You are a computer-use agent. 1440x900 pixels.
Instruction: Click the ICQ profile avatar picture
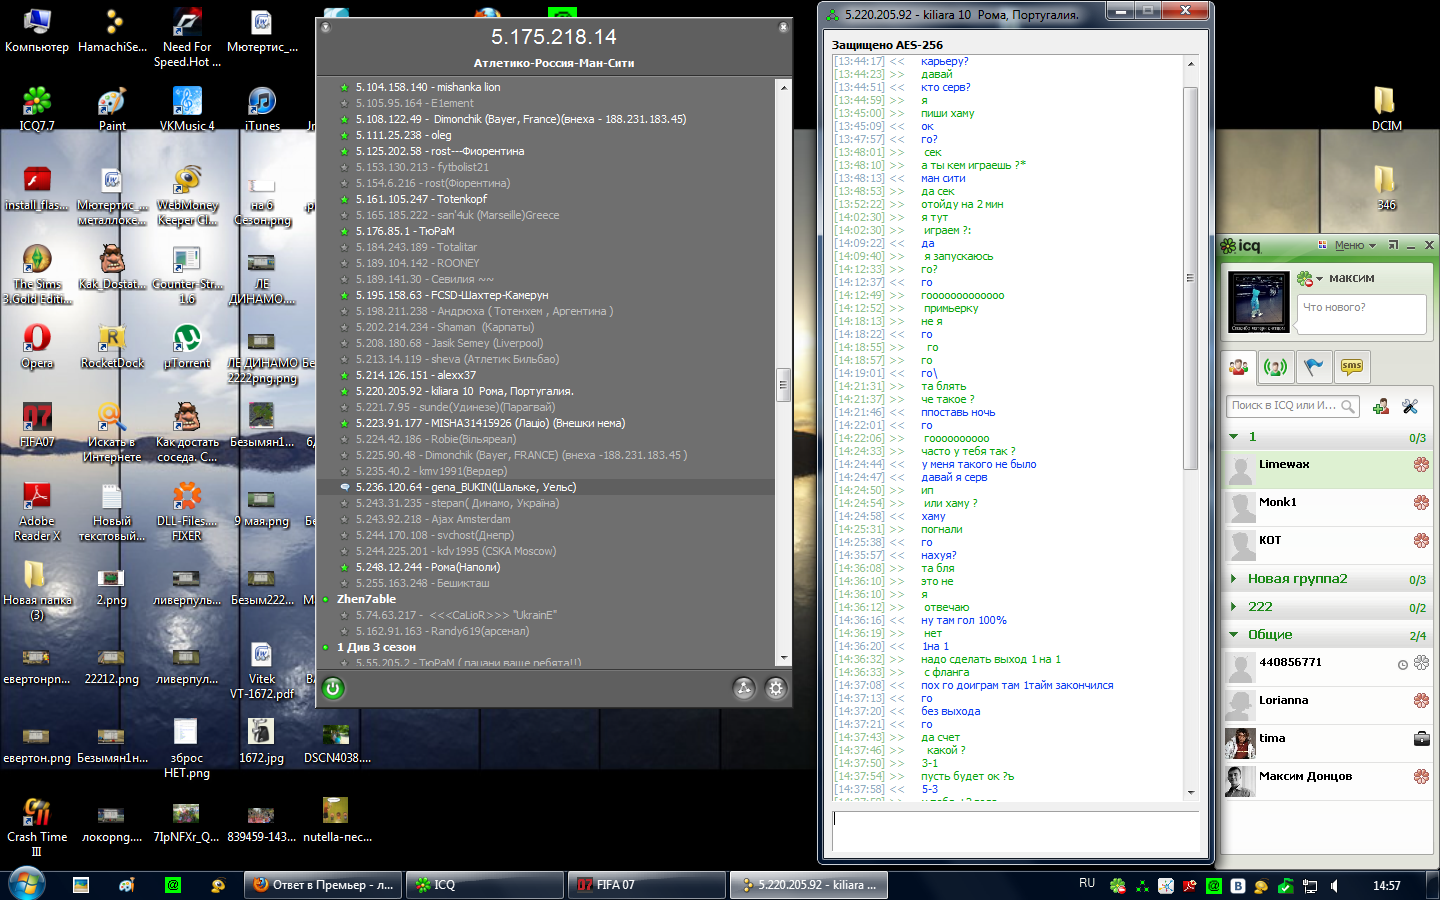click(1258, 301)
